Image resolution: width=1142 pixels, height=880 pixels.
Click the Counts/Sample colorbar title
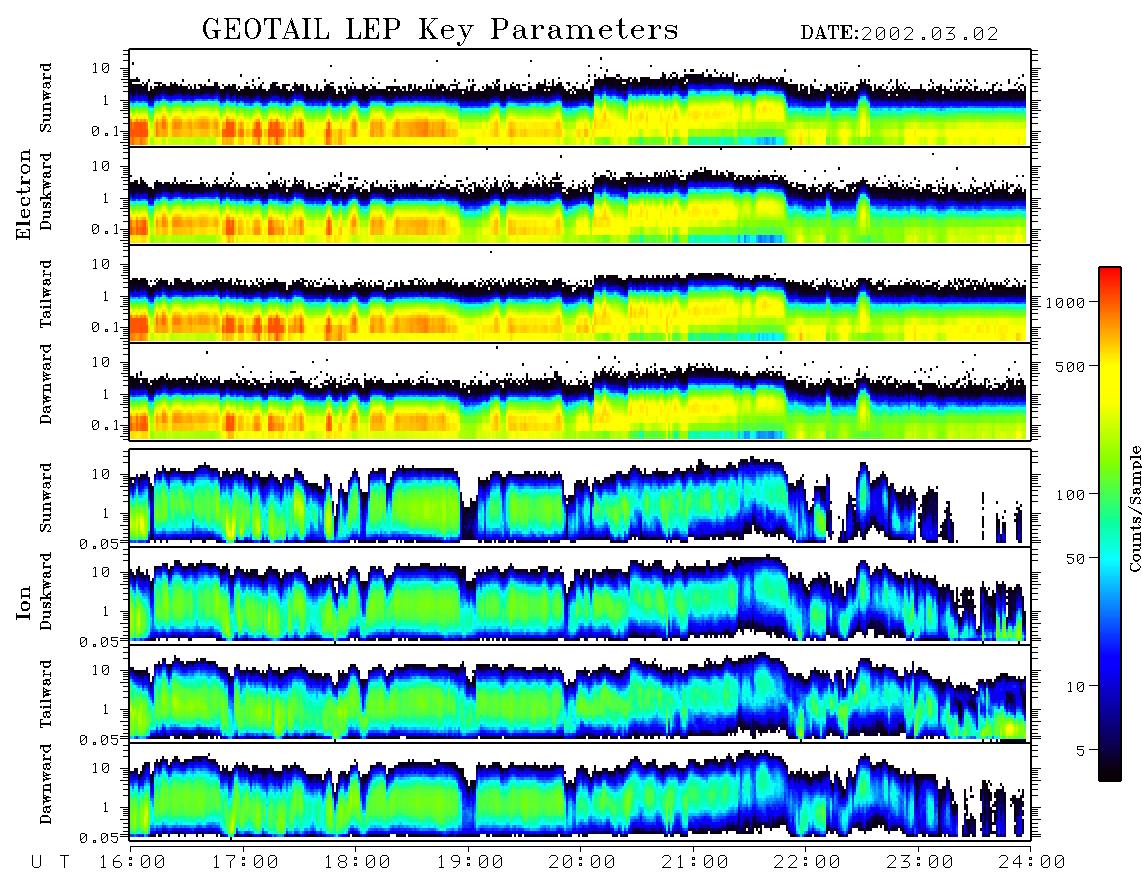[1135, 509]
